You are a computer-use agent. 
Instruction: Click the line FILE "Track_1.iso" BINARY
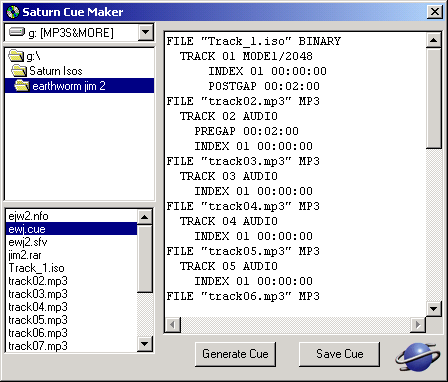(x=254, y=41)
